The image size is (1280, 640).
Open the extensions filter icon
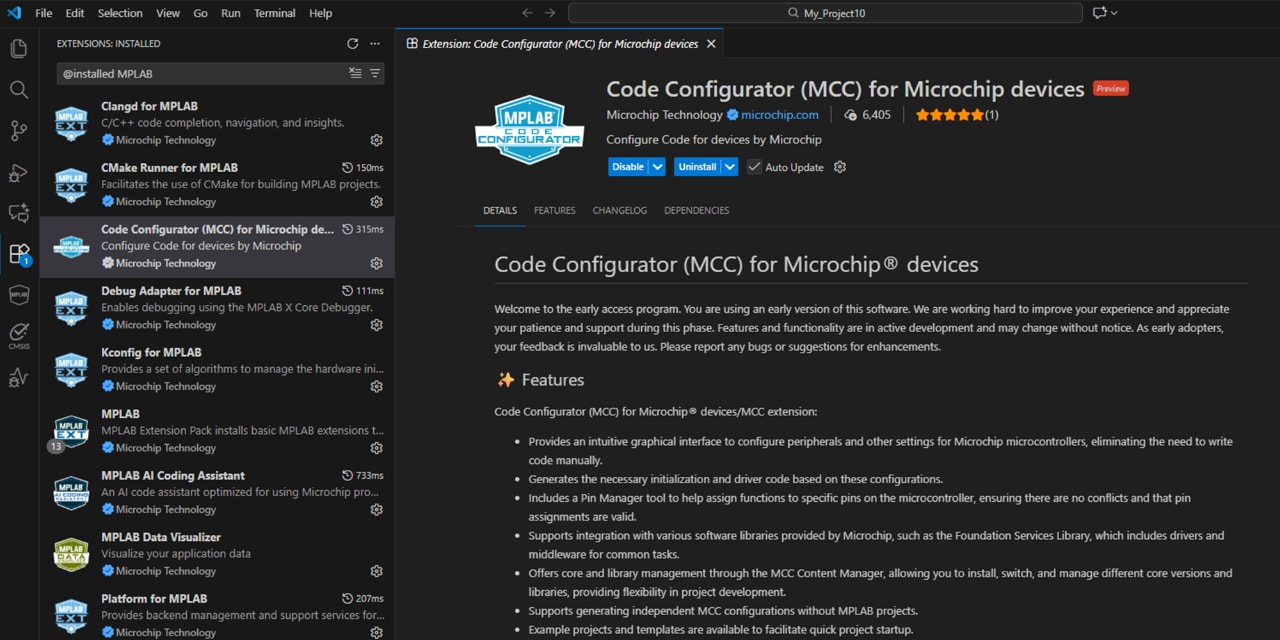(x=375, y=74)
